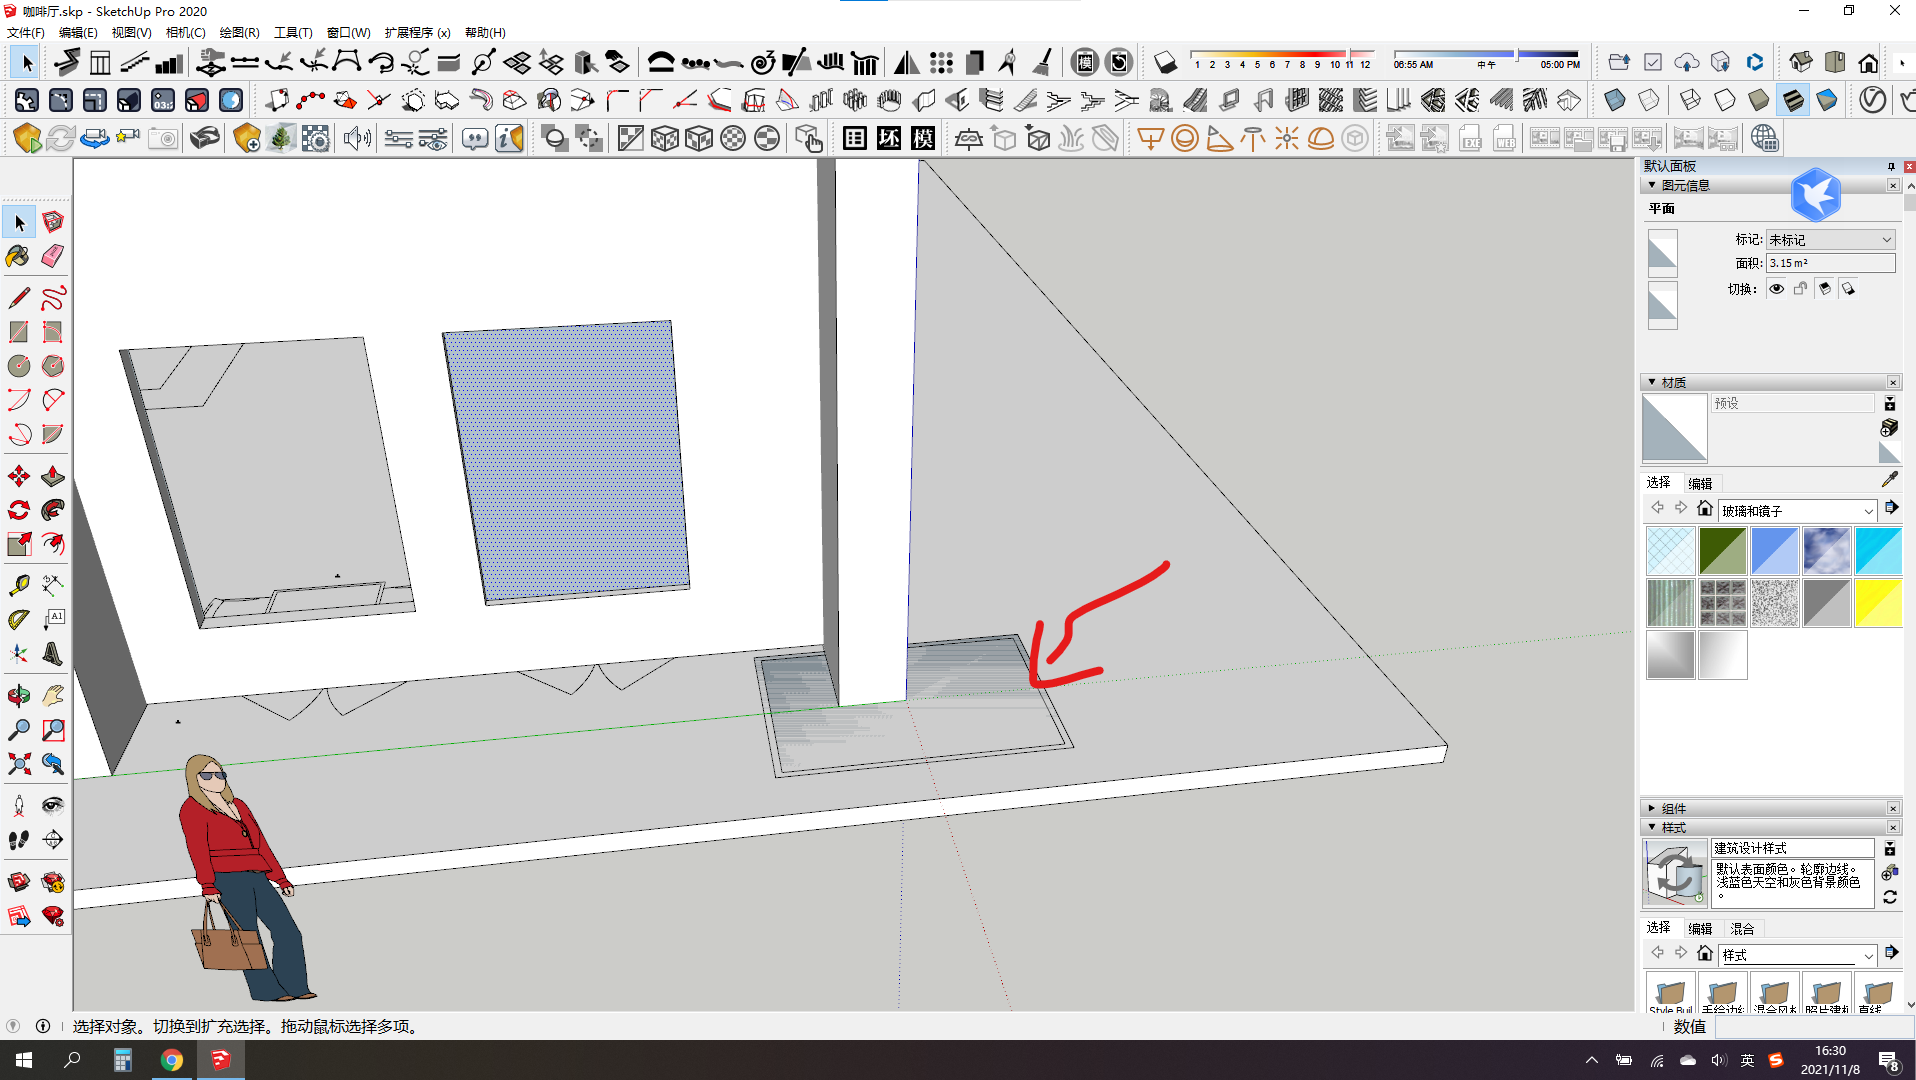The image size is (1916, 1080).
Task: Select the Paint Bucket tool
Action: [19, 256]
